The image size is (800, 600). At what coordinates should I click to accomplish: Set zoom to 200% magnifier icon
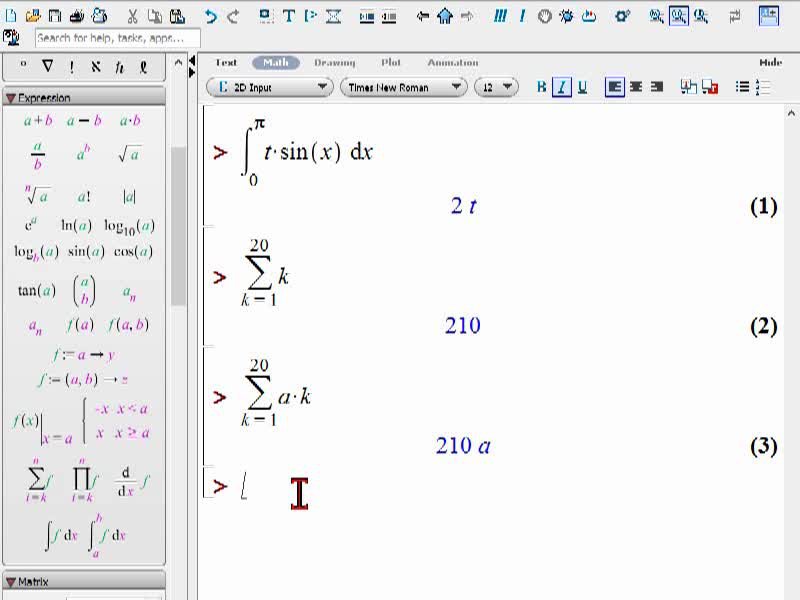(701, 16)
